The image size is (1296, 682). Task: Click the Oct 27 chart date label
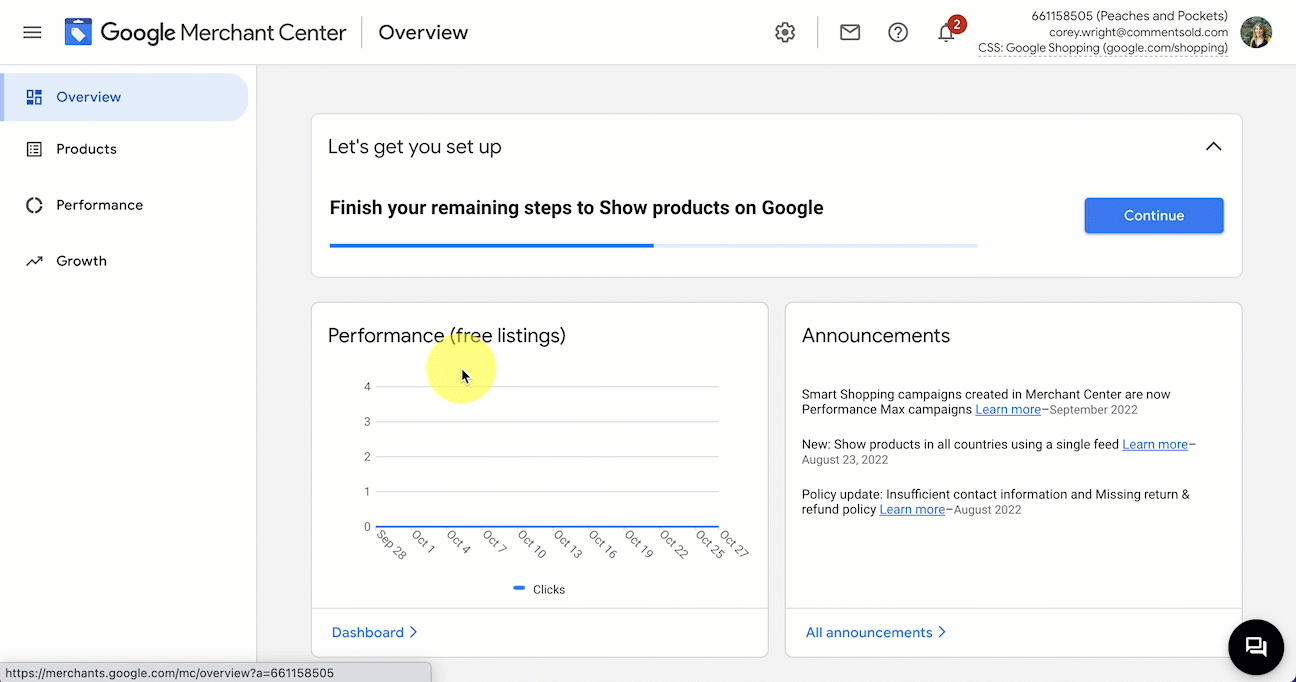[x=734, y=545]
